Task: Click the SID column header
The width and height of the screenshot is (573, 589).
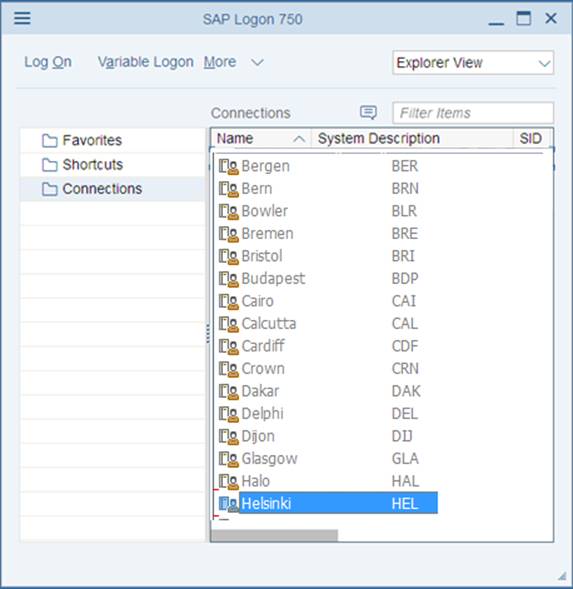Action: (x=531, y=139)
